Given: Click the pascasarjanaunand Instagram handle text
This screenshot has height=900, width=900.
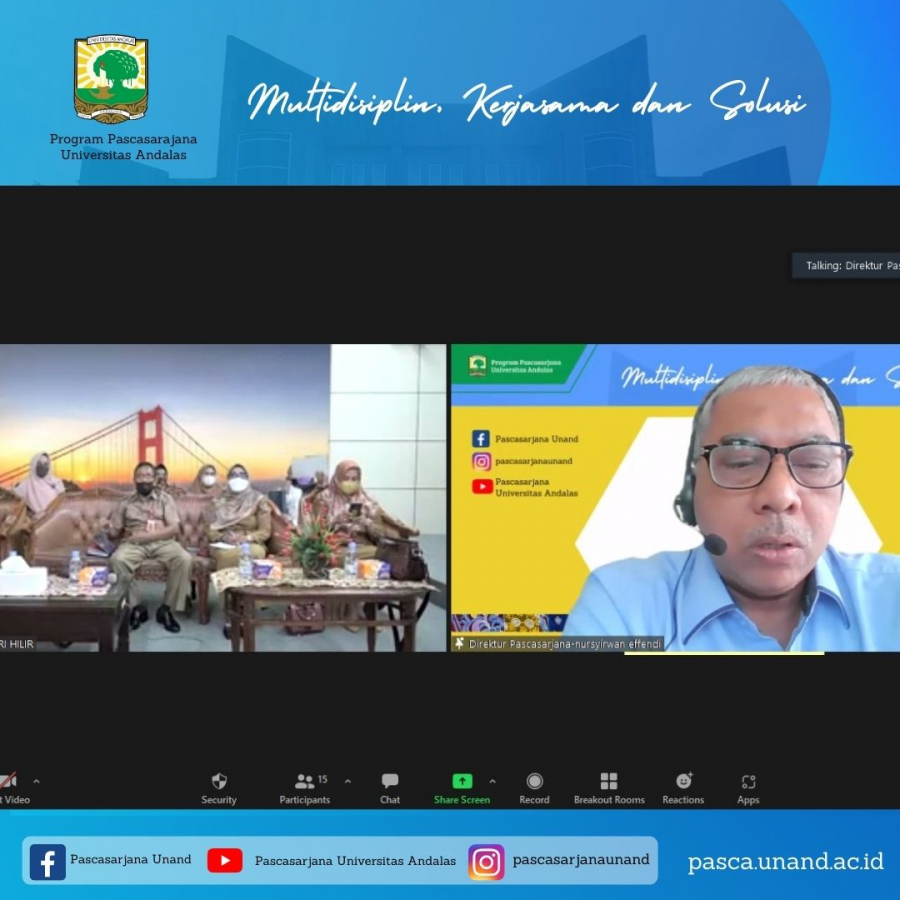Looking at the screenshot, I should click(580, 860).
